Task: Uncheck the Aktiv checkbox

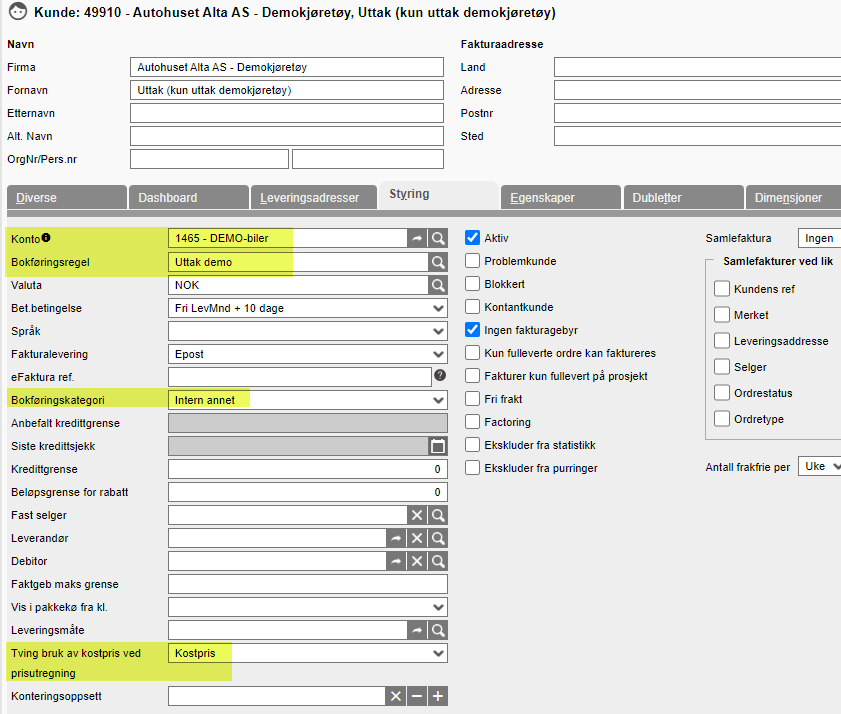Action: [472, 238]
